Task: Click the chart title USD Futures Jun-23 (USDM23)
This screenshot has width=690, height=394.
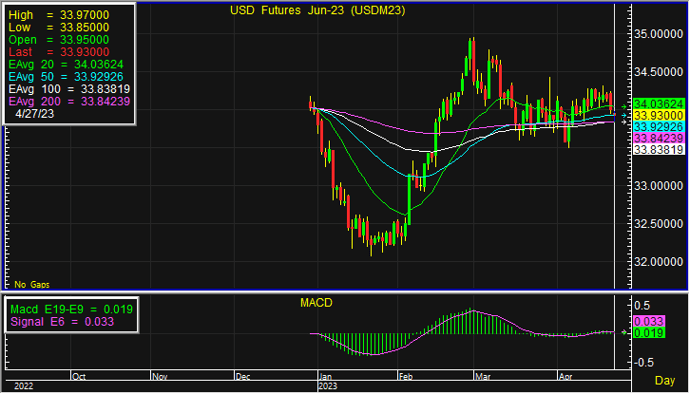Action: [317, 10]
